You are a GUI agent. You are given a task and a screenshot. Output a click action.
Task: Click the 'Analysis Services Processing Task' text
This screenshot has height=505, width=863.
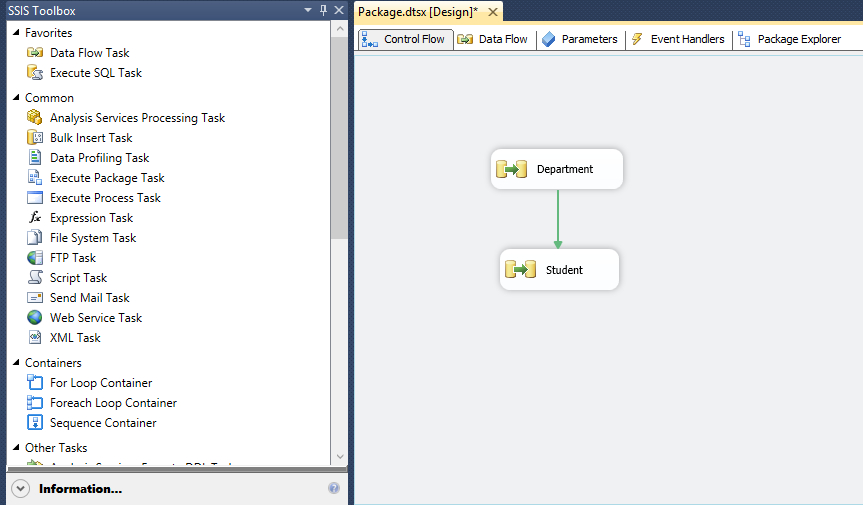point(138,118)
